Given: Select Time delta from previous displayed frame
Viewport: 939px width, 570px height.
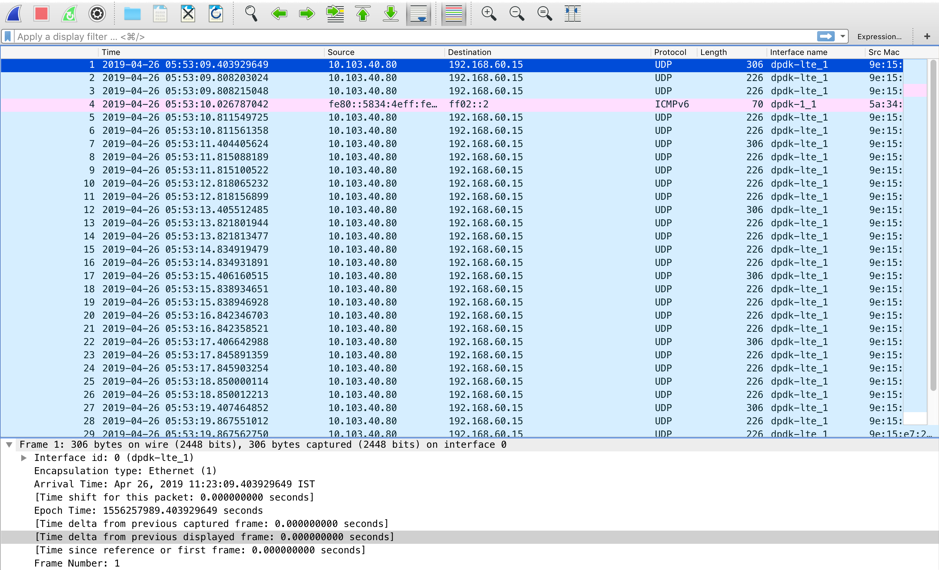Looking at the screenshot, I should click(x=214, y=537).
